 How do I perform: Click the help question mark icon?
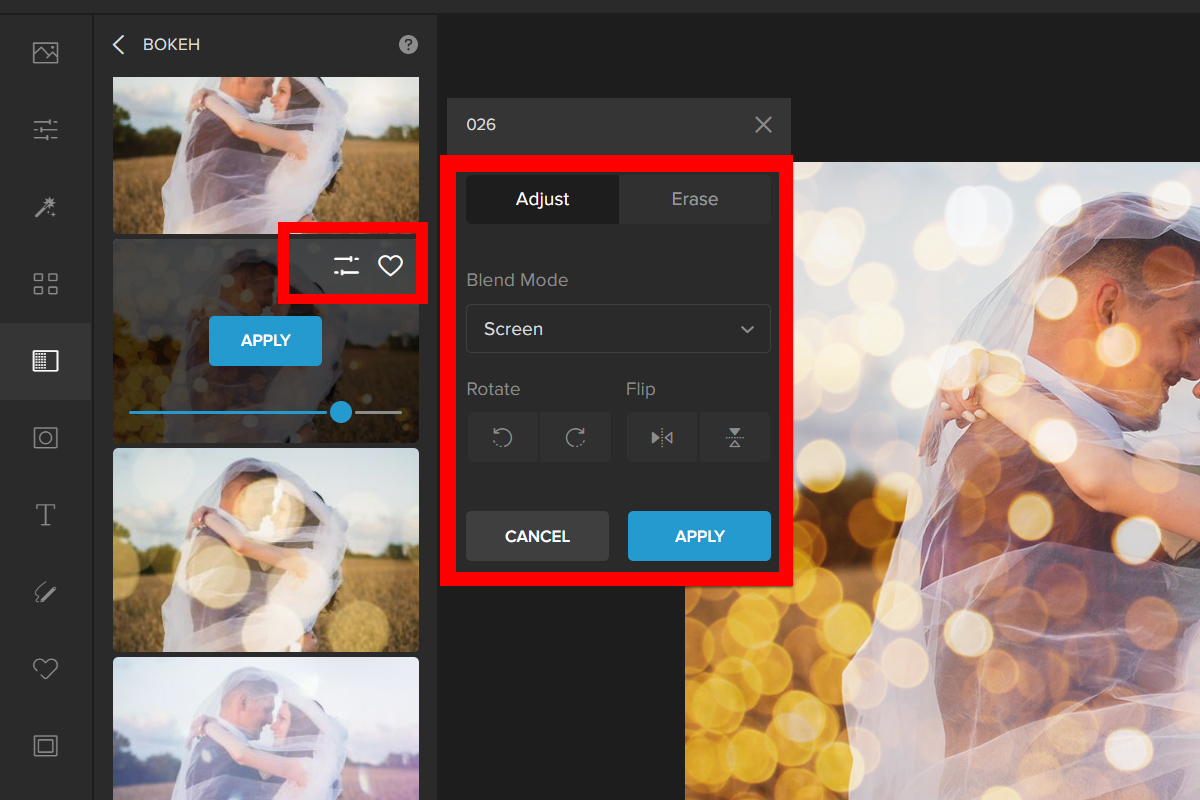click(x=408, y=45)
